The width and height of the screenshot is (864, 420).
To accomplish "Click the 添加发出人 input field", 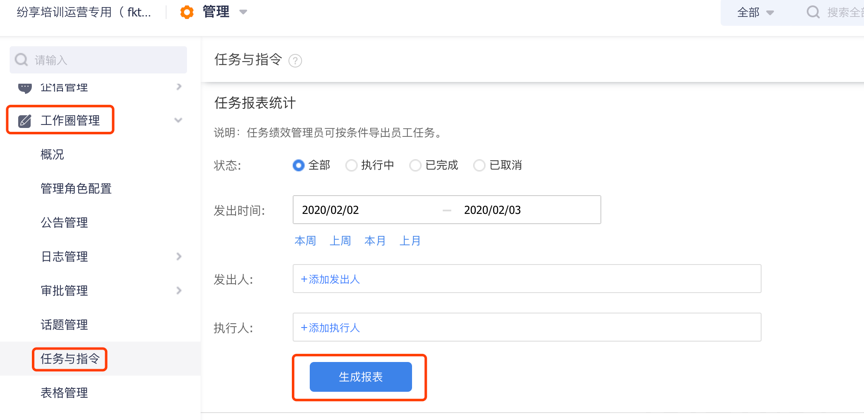I will [526, 279].
